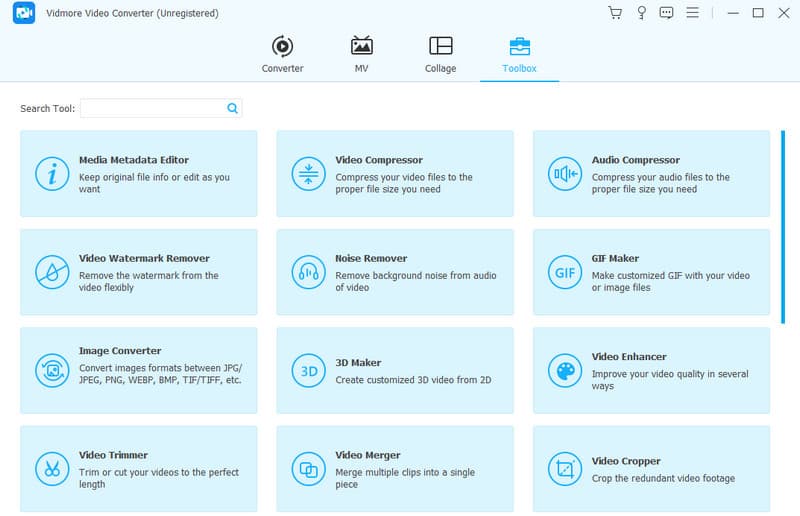Switch to the Collage tab
Viewport: 800px width, 516px height.
(x=440, y=54)
